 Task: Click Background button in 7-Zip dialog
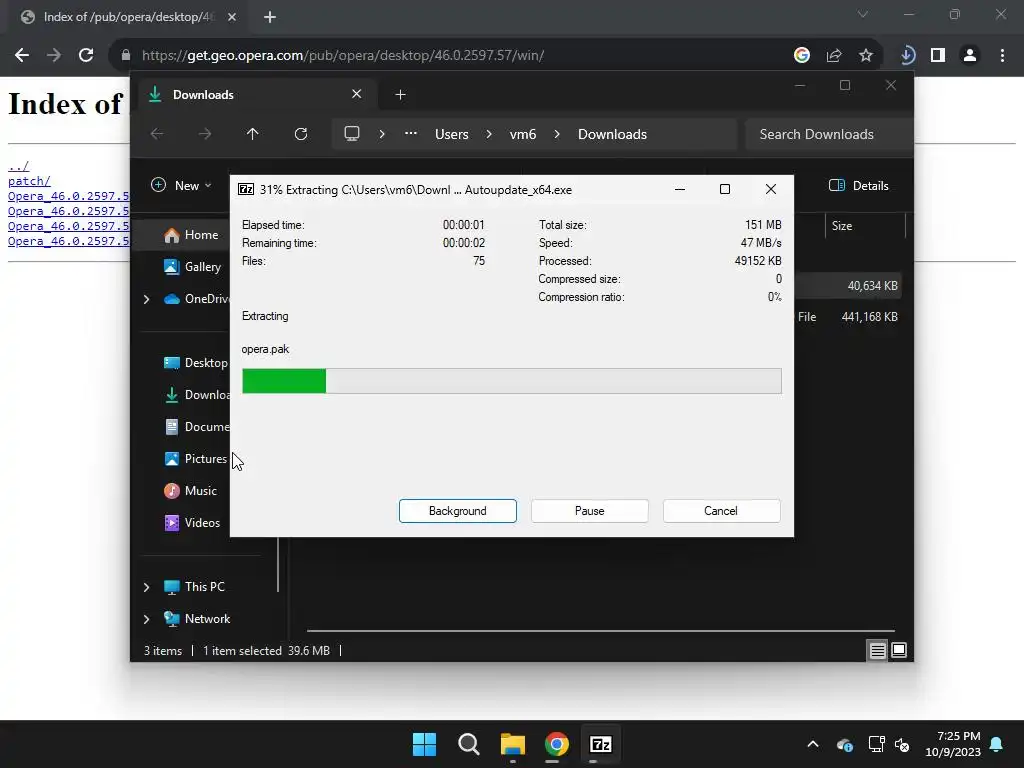457,511
